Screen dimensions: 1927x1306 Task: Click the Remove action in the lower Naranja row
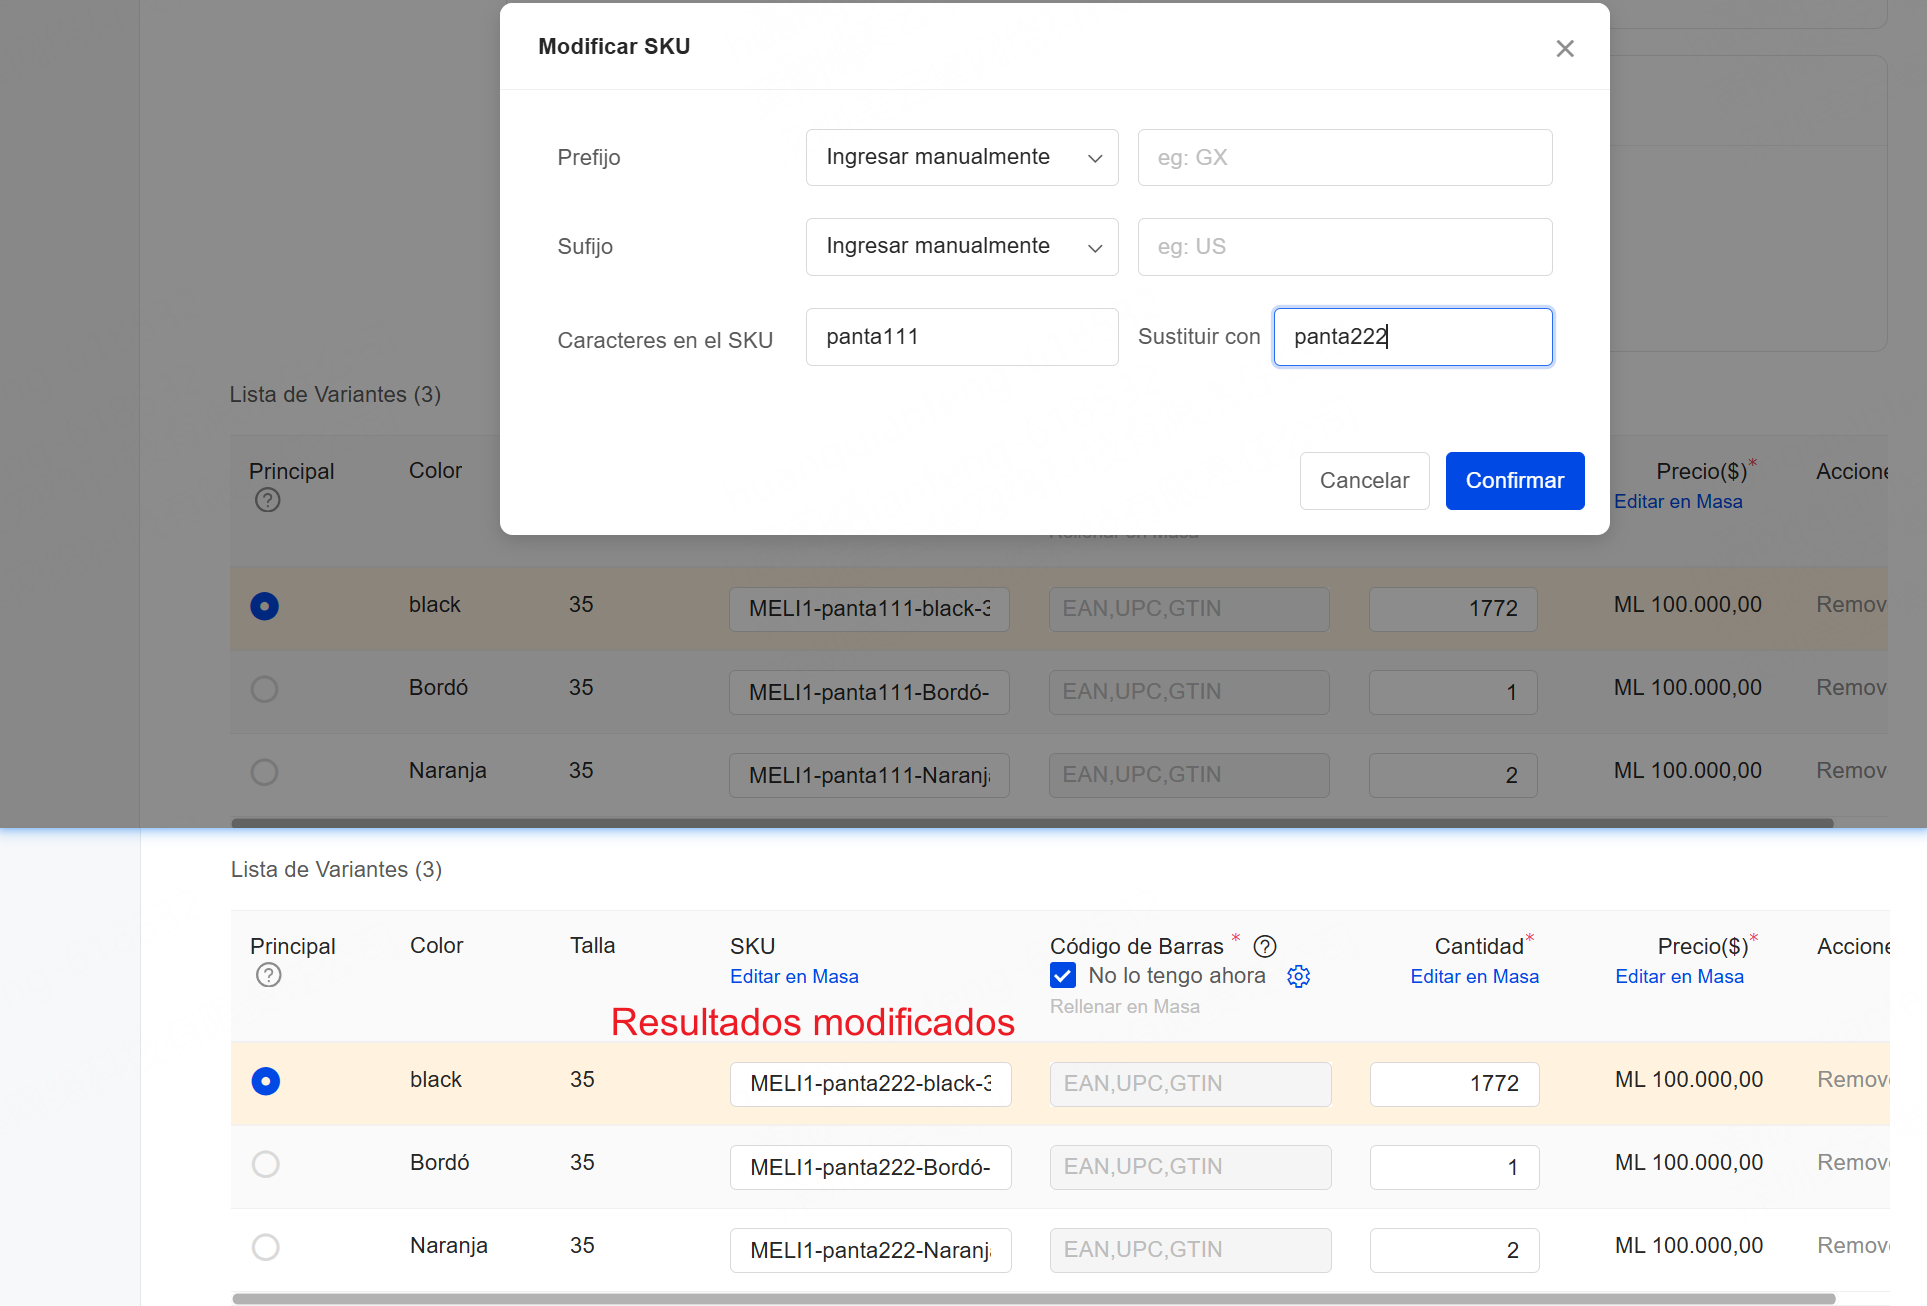[1853, 1246]
